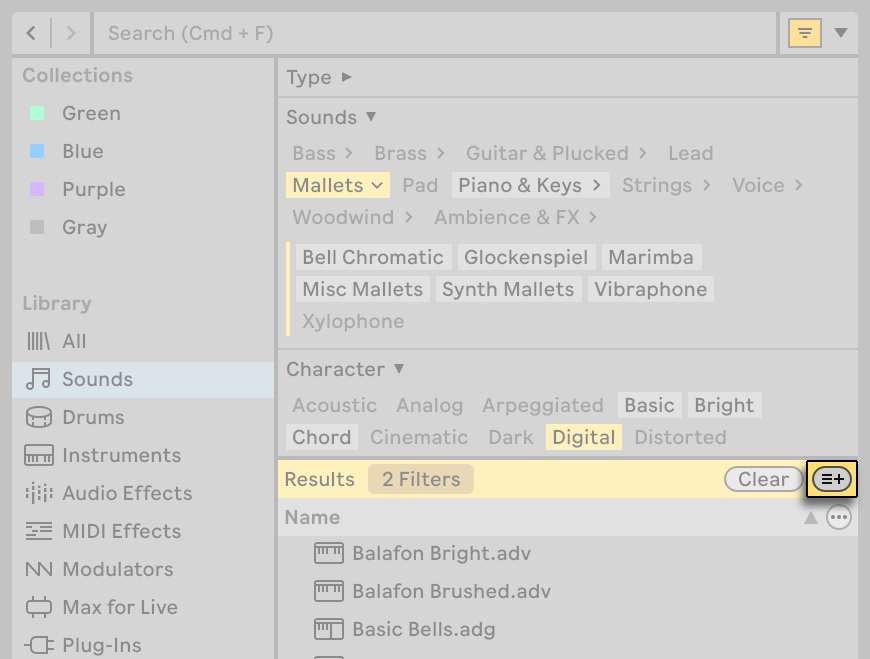
Task: Toggle the Synth Mallets tag
Action: [508, 290]
